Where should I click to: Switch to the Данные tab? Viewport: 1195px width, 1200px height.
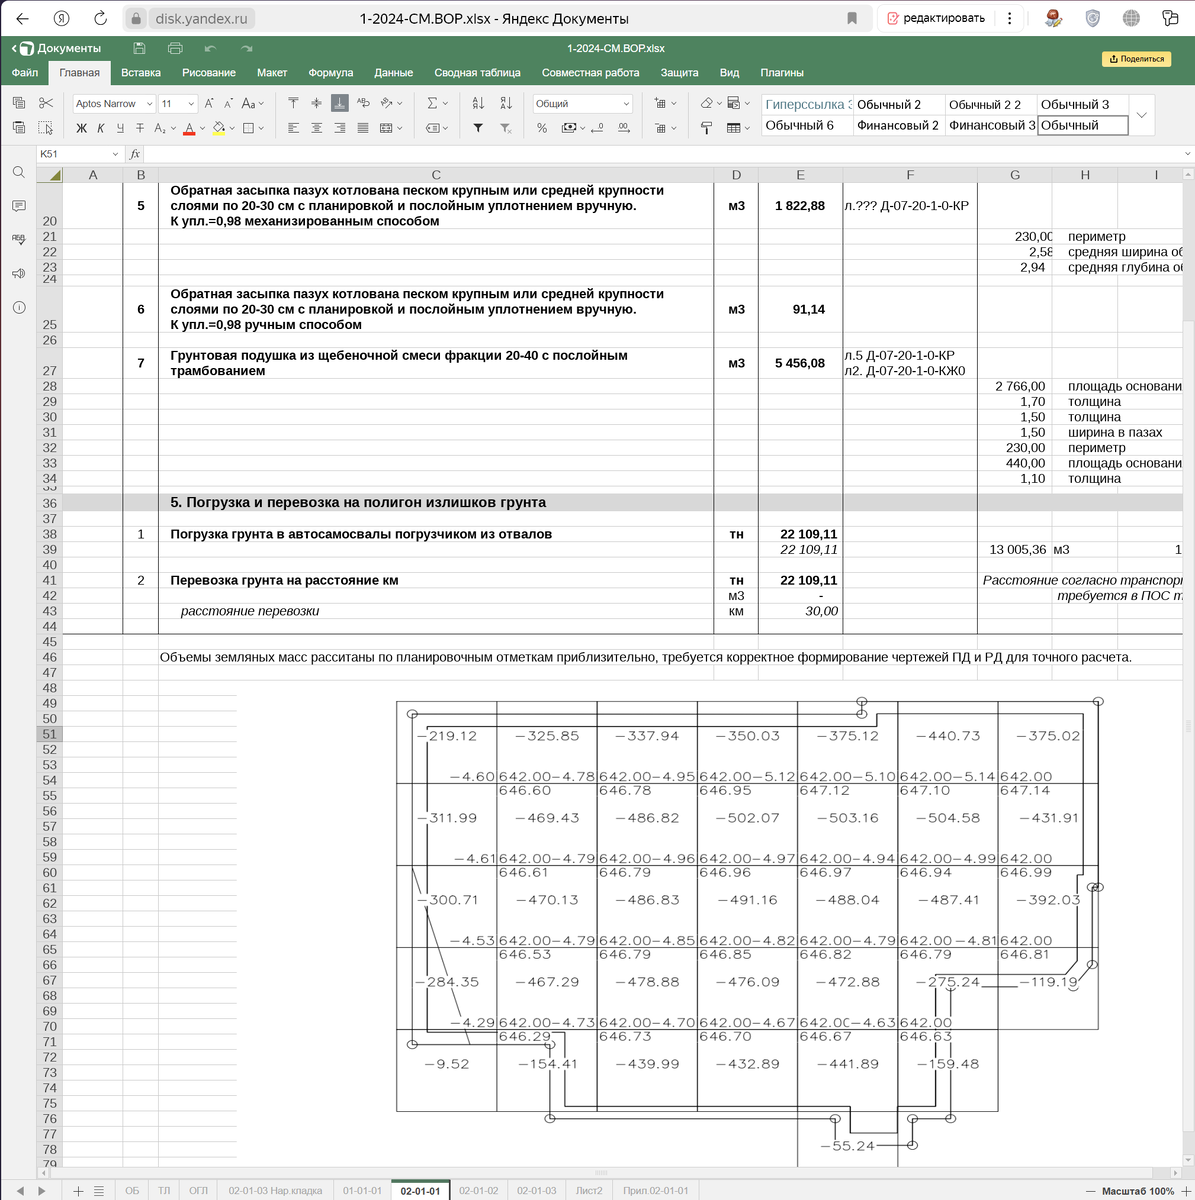(394, 73)
